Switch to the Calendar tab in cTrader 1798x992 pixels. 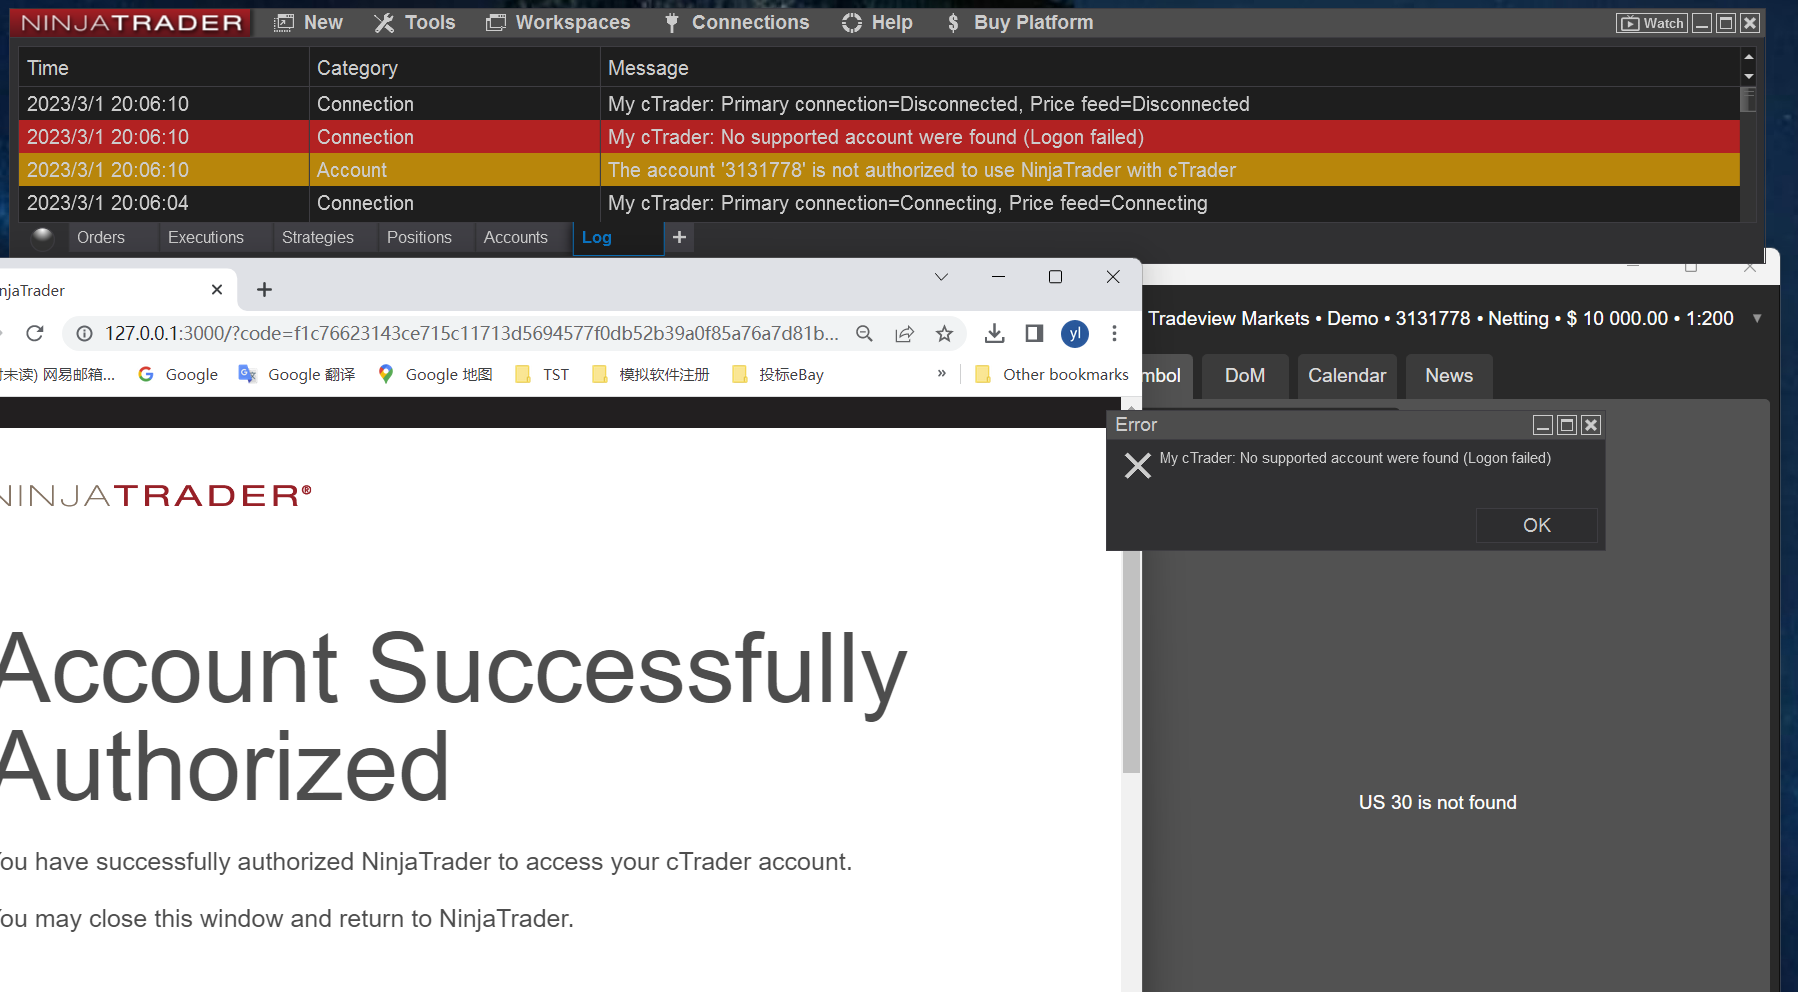tap(1347, 376)
